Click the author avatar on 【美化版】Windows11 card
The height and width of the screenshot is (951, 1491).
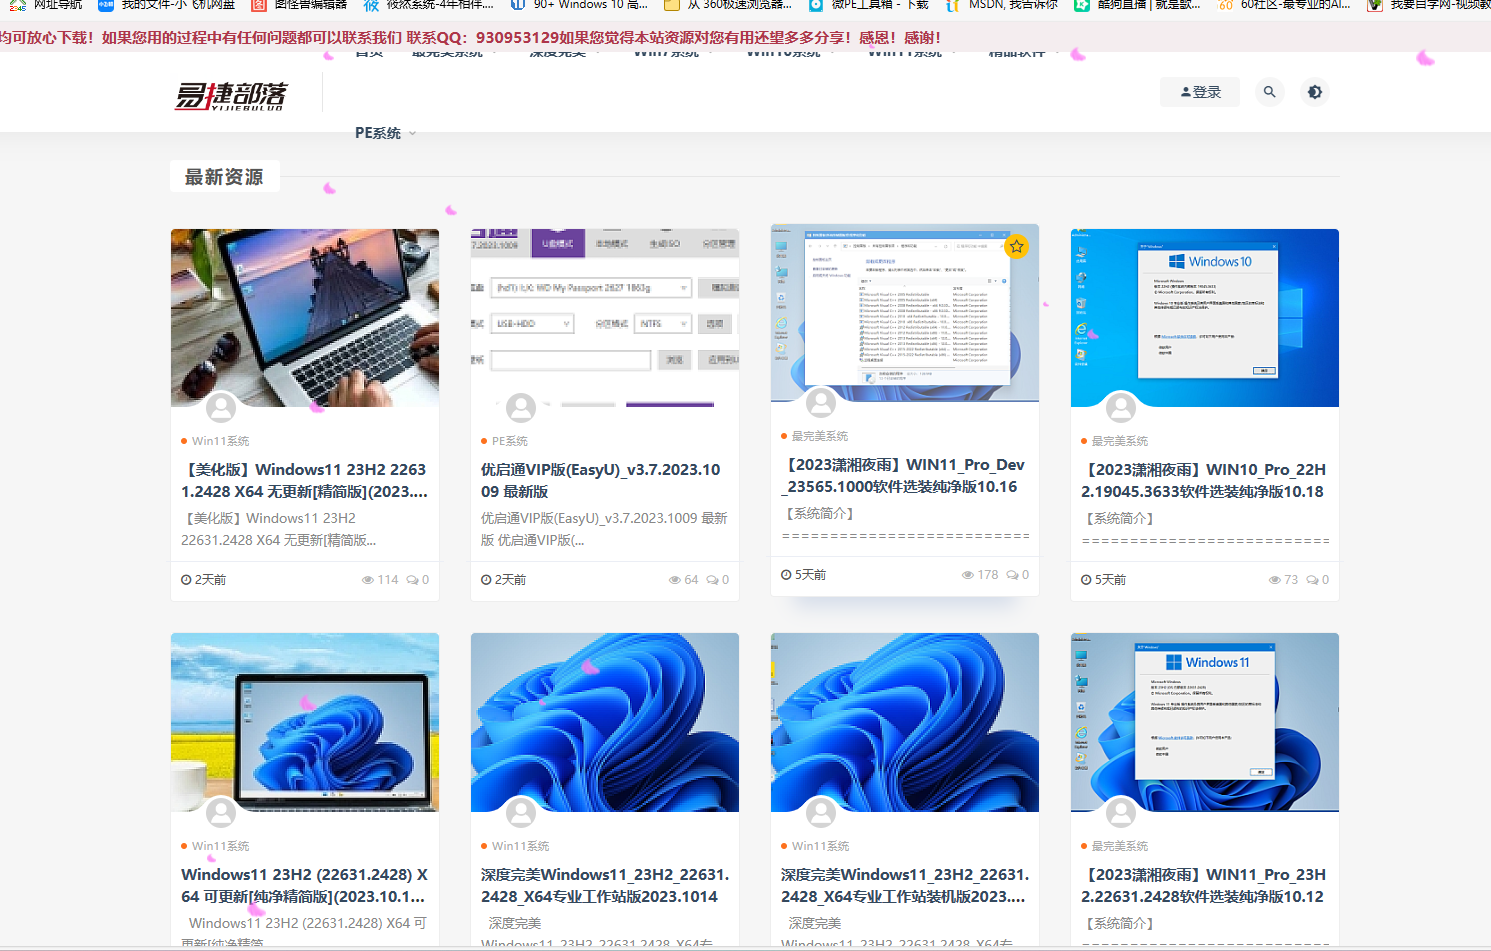(x=221, y=407)
